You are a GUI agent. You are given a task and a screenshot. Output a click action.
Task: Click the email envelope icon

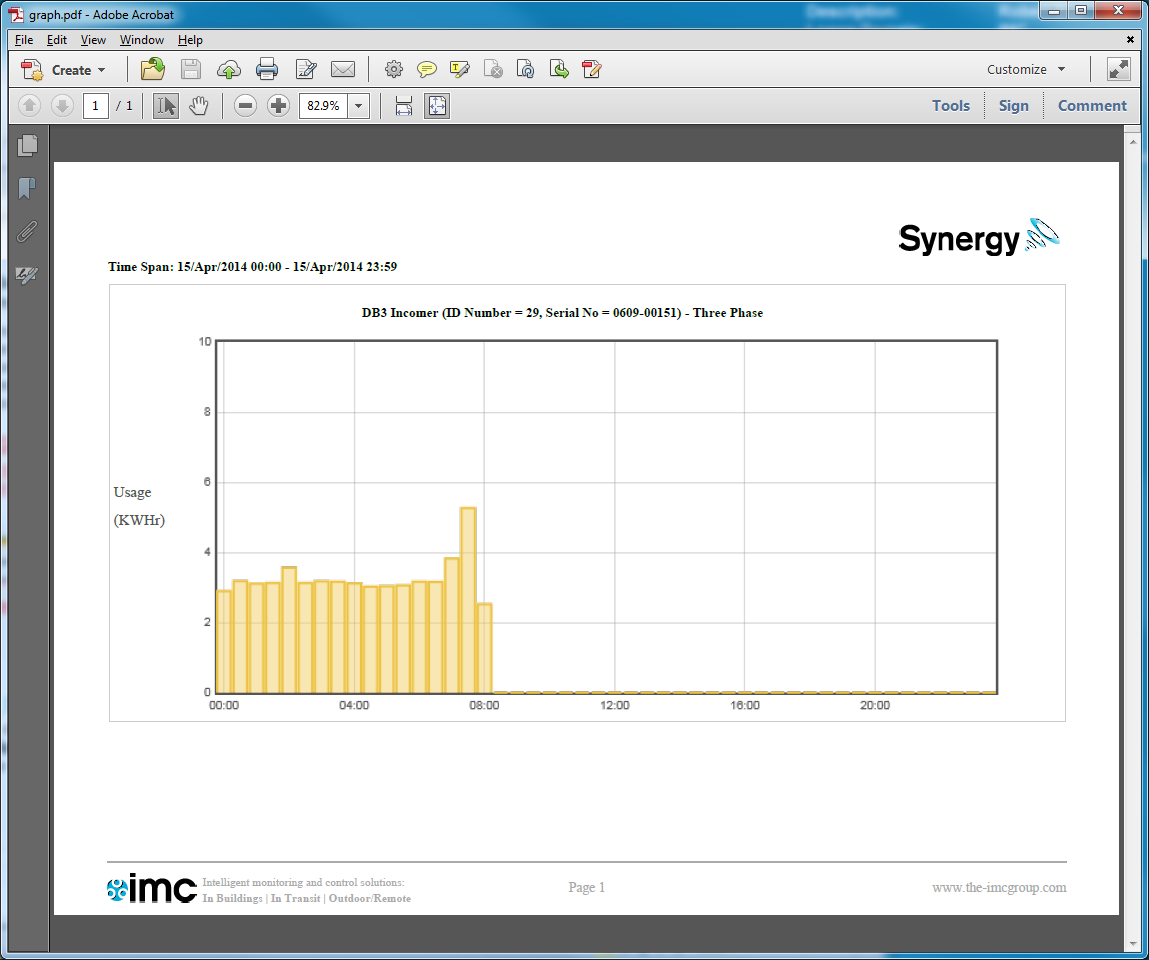pyautogui.click(x=343, y=69)
